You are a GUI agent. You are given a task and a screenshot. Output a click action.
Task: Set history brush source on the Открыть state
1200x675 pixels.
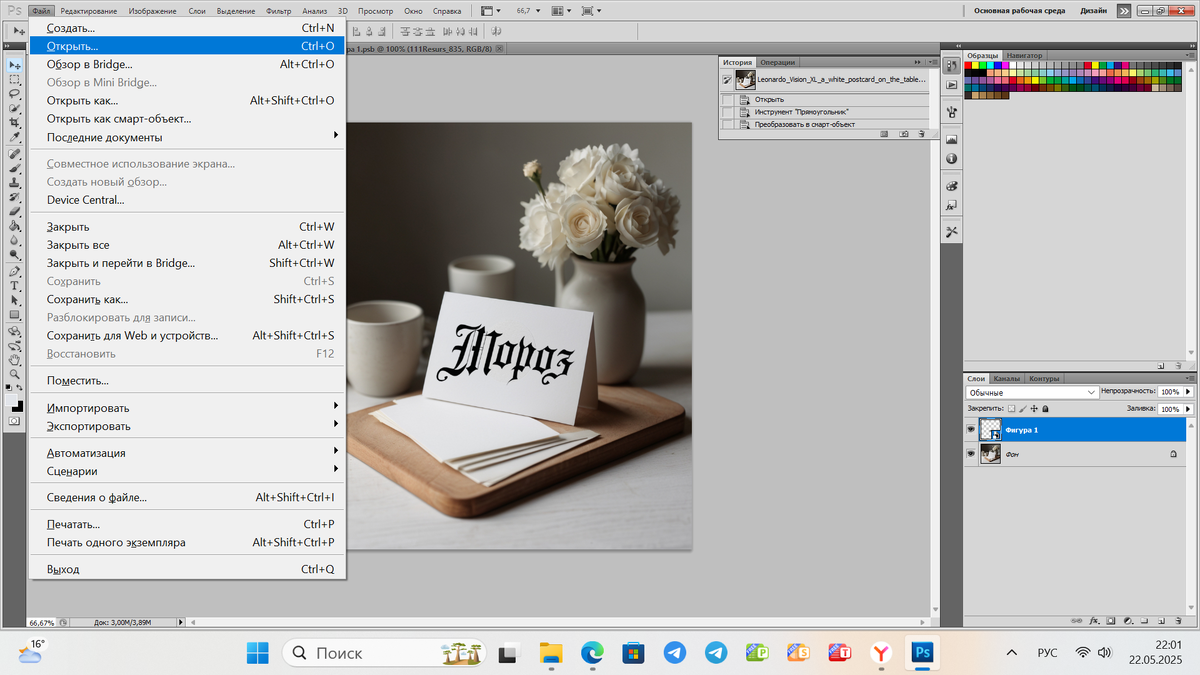click(727, 100)
